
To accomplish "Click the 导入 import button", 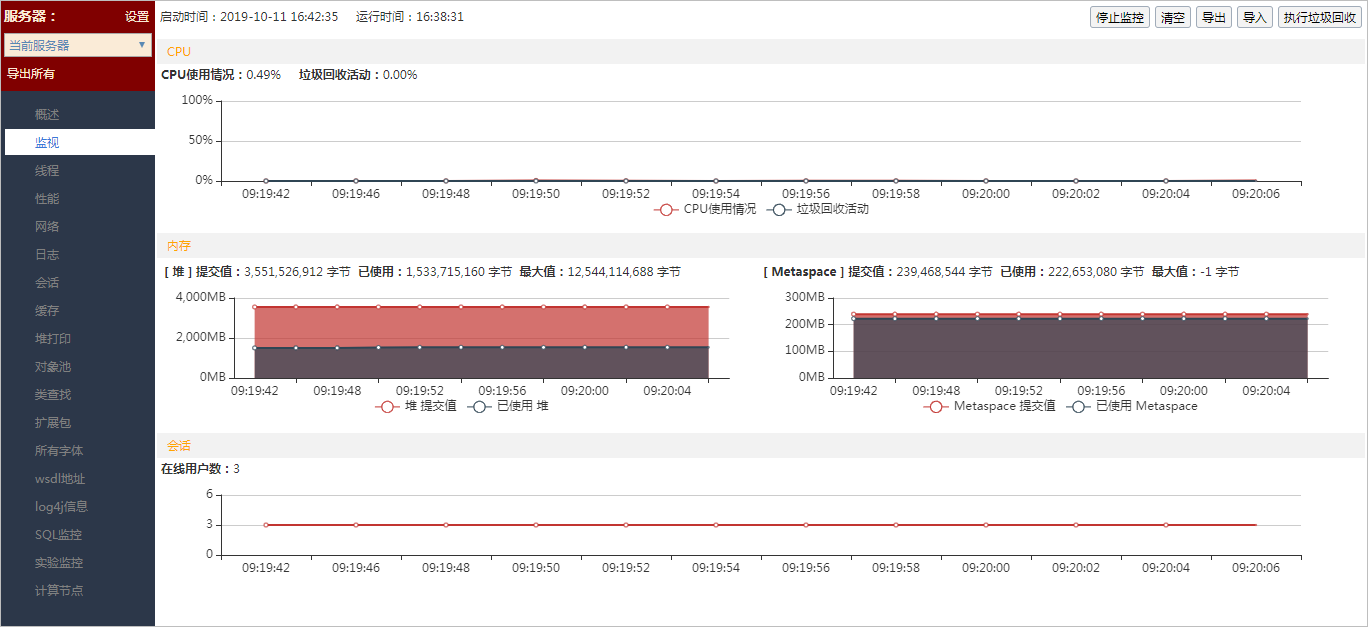I will pyautogui.click(x=1254, y=17).
